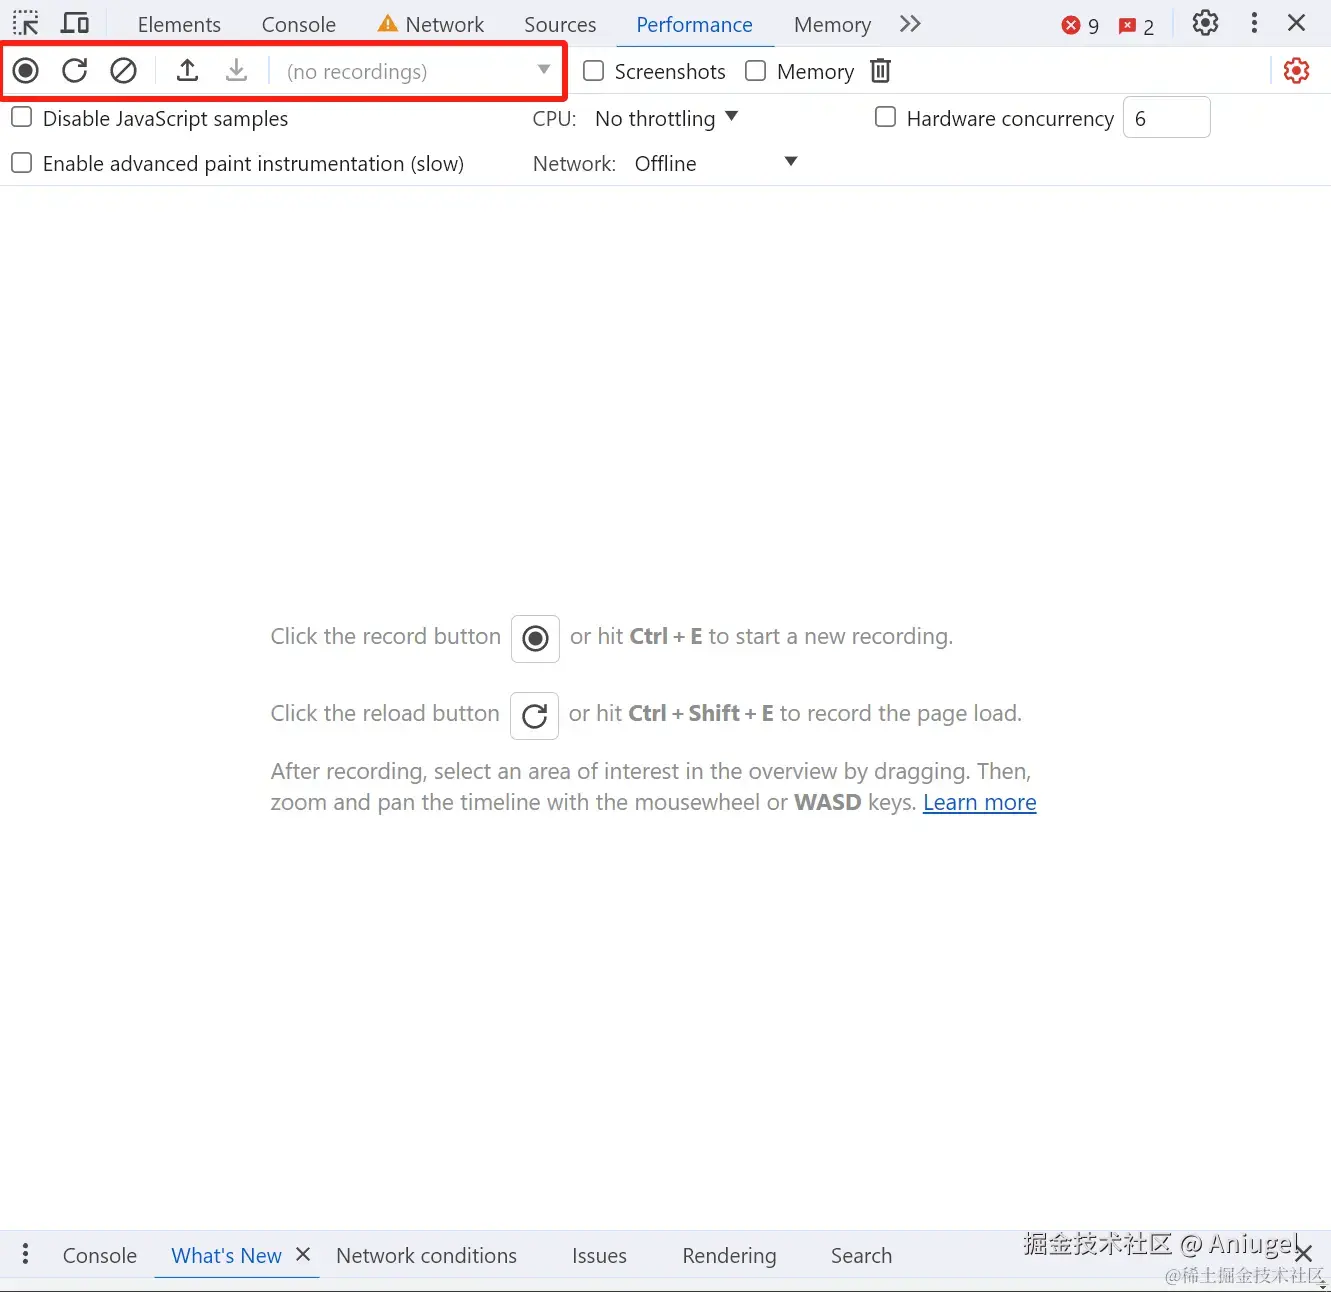Select the What's New drawer tab

pos(226,1255)
